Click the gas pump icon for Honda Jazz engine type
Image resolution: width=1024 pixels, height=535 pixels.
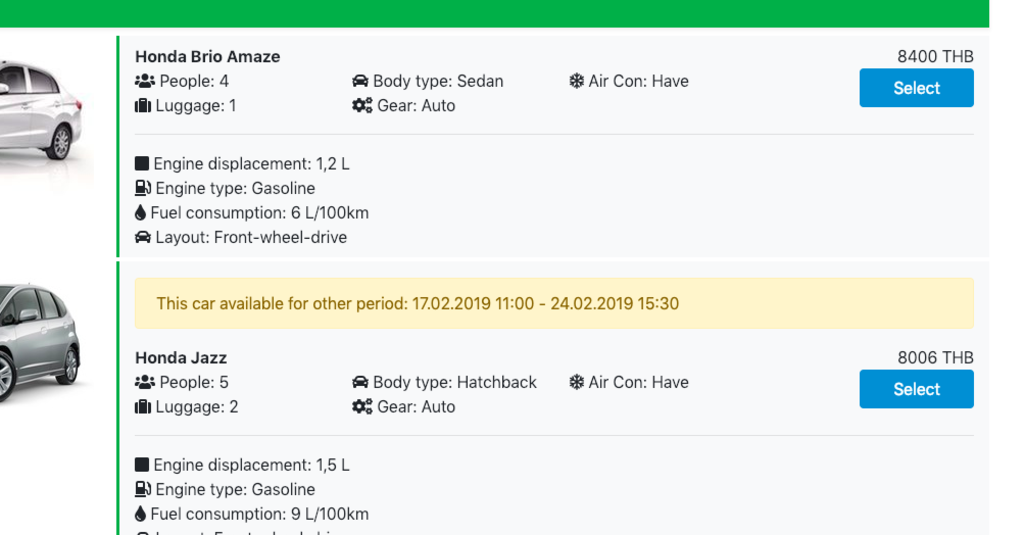click(x=142, y=489)
